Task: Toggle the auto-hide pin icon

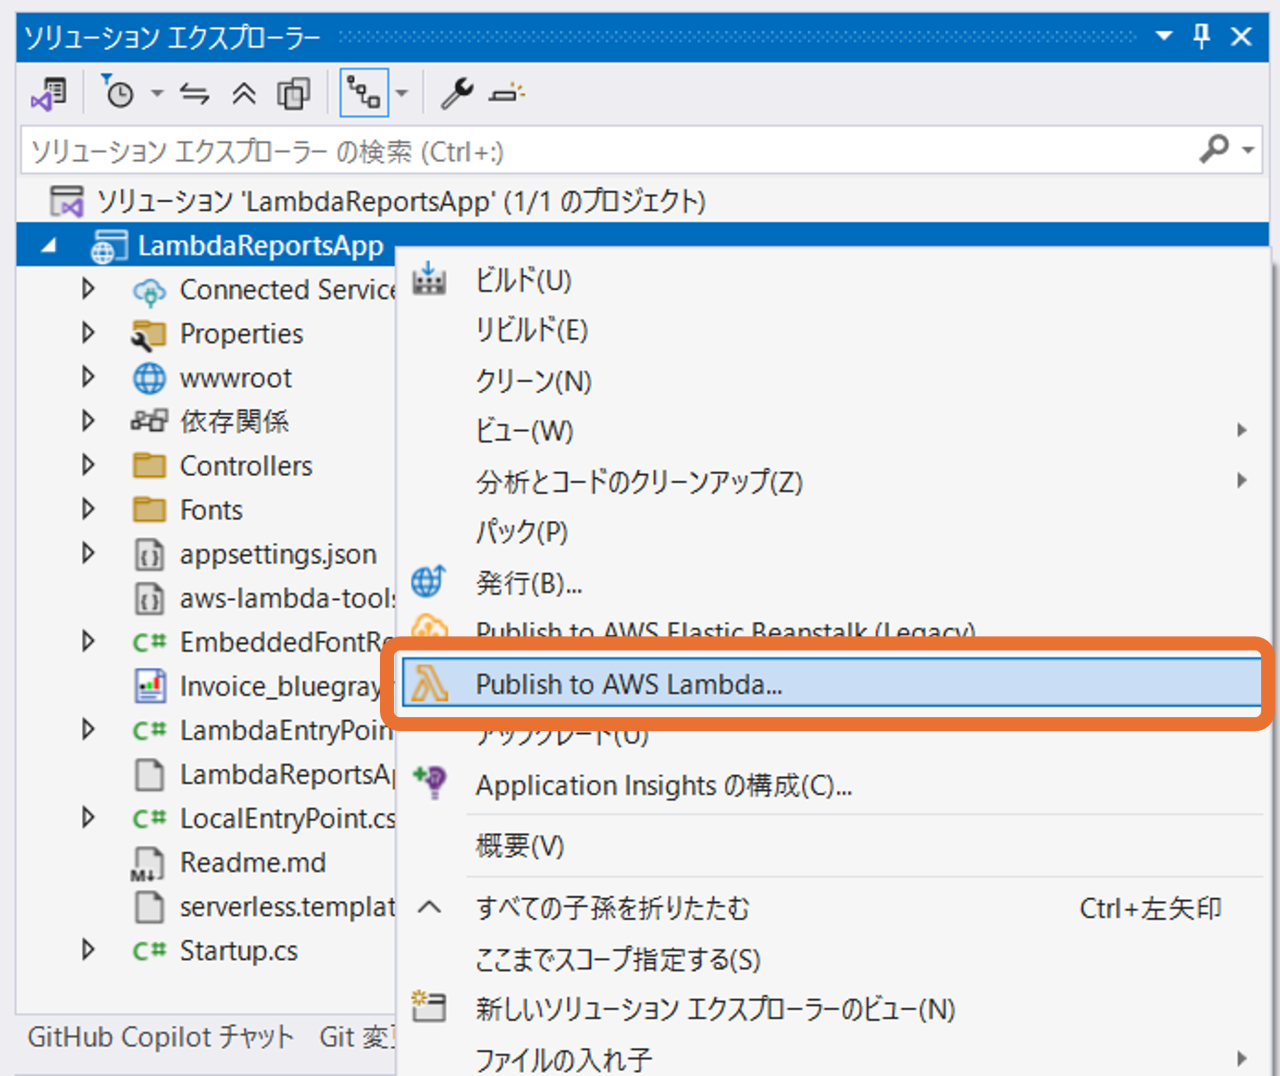Action: pos(1202,36)
